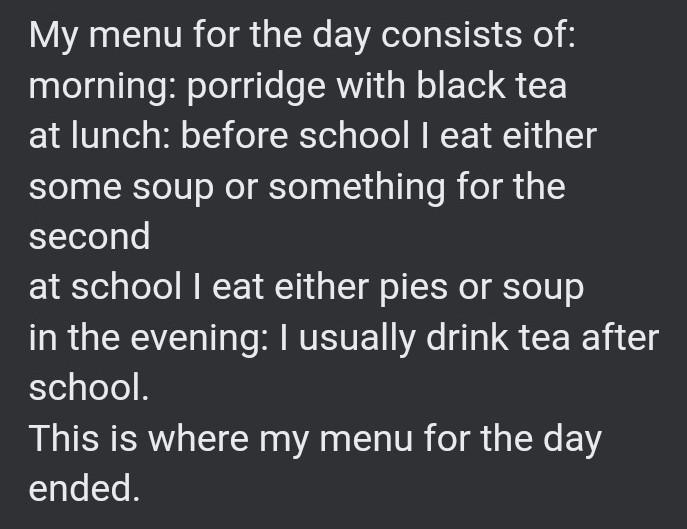Click the word "black" before tea
Viewport: 687px width, 529px height.
pyautogui.click(x=460, y=85)
